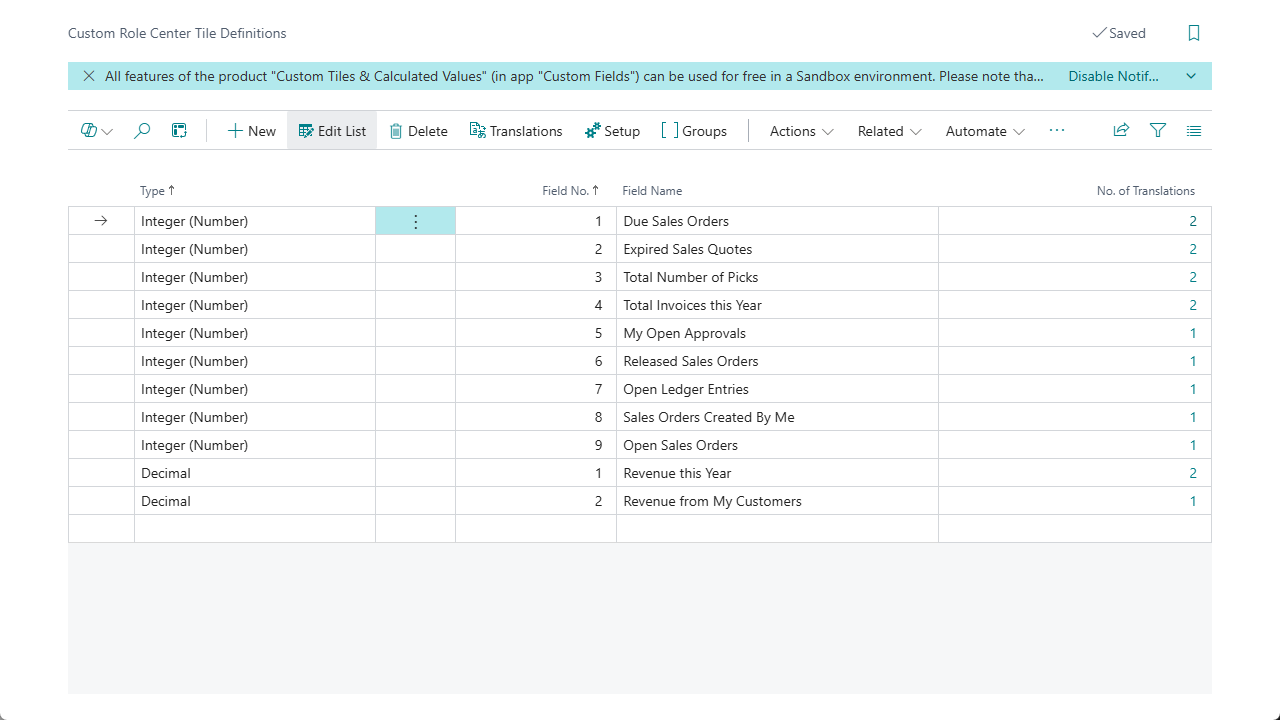Open the Automate dropdown
Viewport: 1280px width, 720px height.
985,131
